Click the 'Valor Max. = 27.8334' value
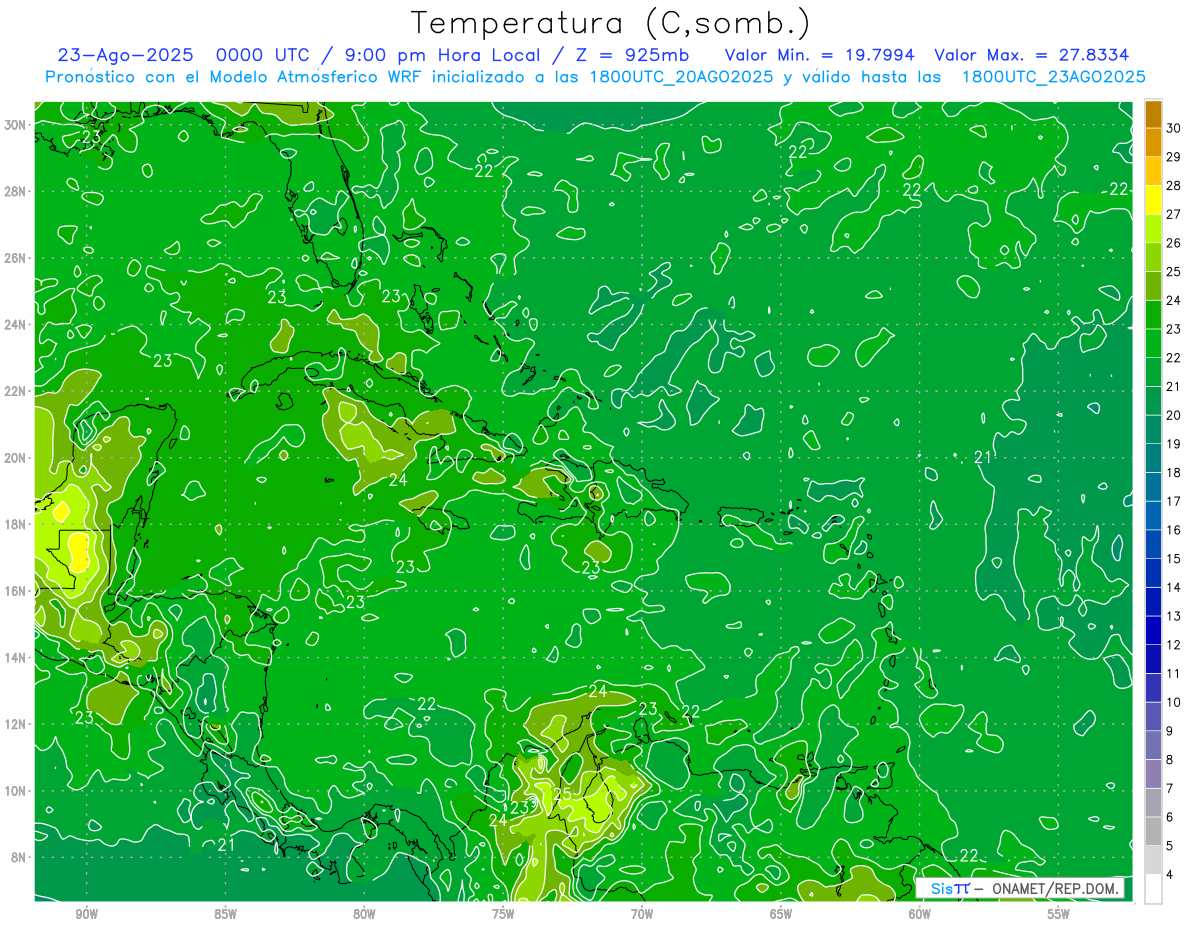 [1033, 55]
